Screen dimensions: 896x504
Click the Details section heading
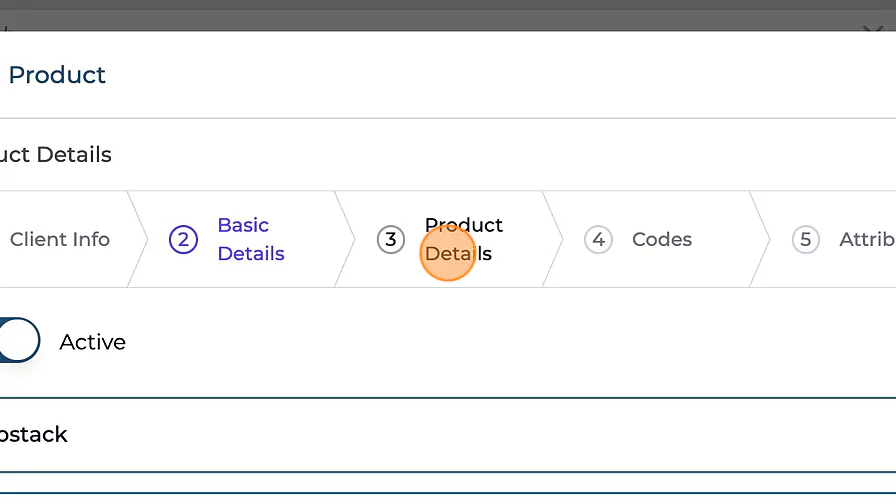[56, 155]
